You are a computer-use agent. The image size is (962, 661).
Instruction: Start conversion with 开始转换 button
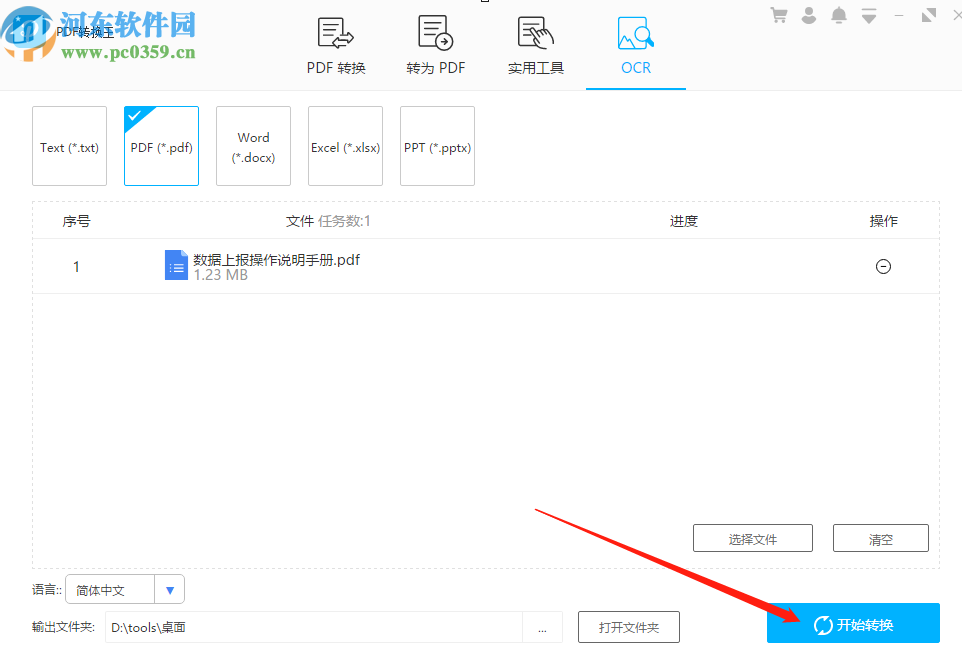point(853,624)
